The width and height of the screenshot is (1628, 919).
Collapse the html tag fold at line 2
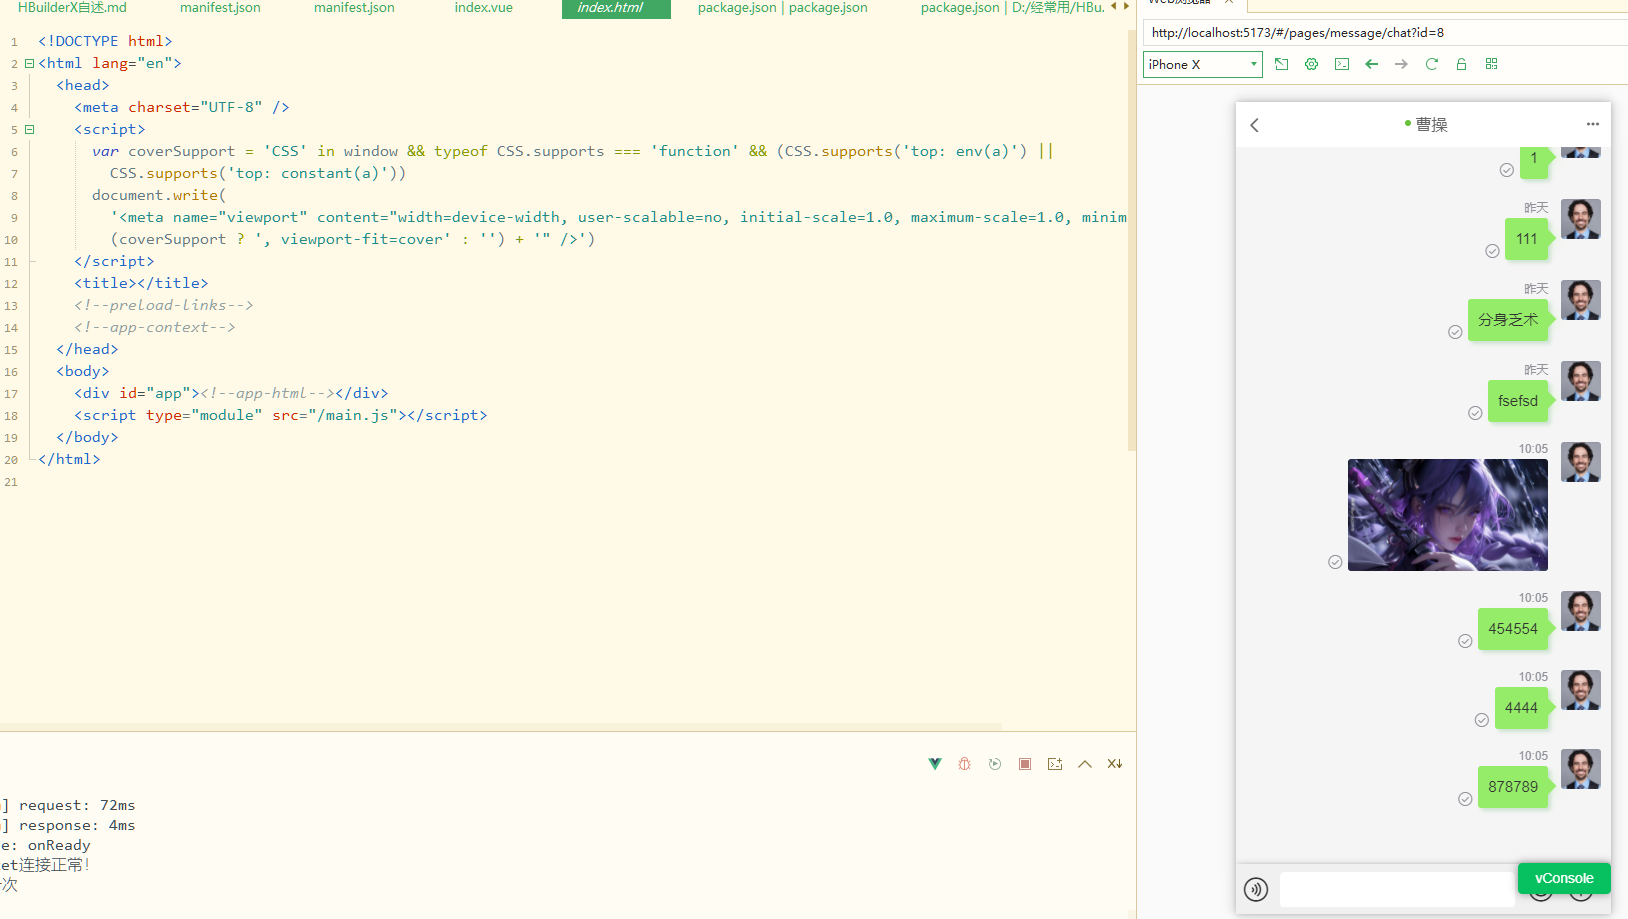(x=29, y=63)
